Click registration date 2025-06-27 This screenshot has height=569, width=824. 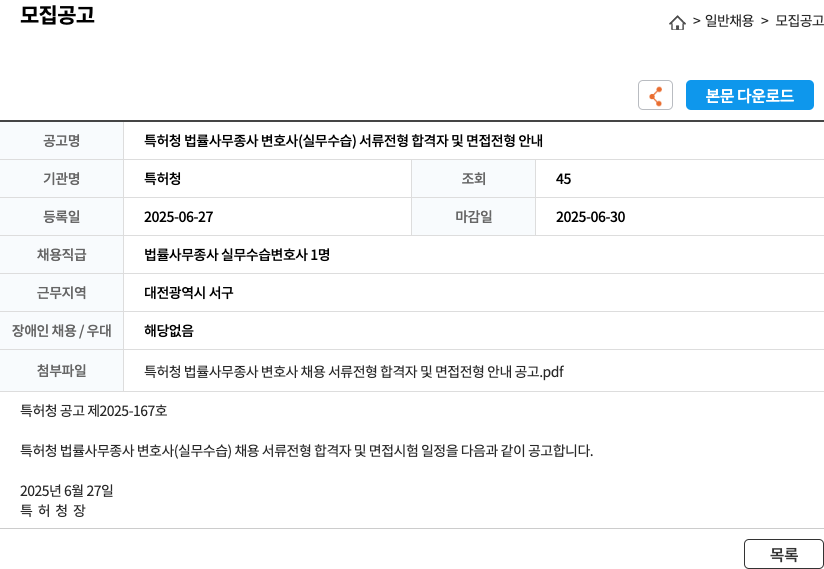point(179,217)
